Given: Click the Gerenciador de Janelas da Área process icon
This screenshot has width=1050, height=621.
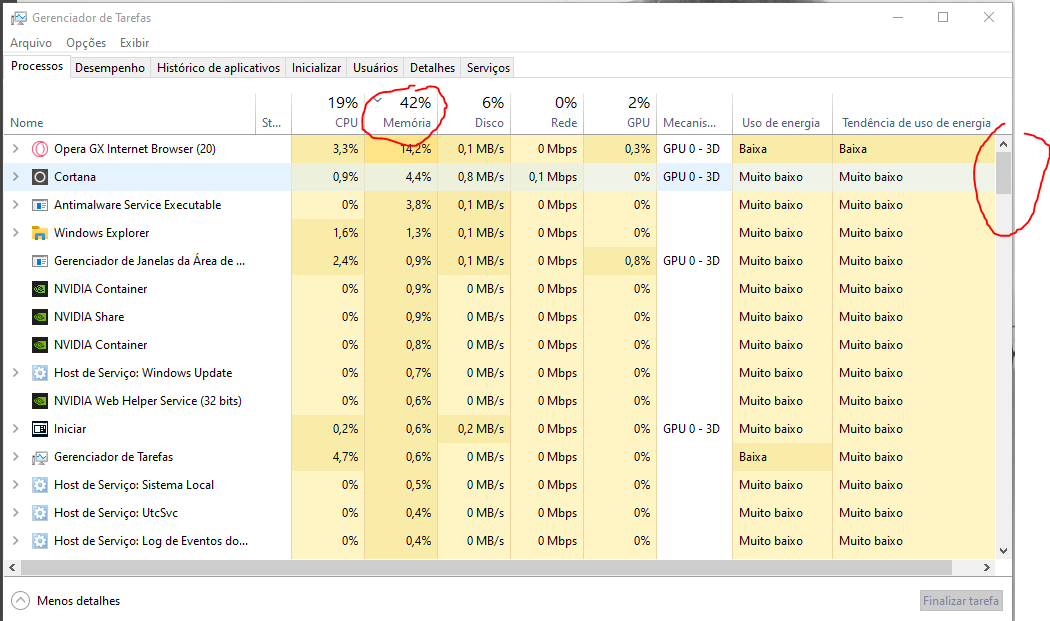Looking at the screenshot, I should click(x=40, y=261).
